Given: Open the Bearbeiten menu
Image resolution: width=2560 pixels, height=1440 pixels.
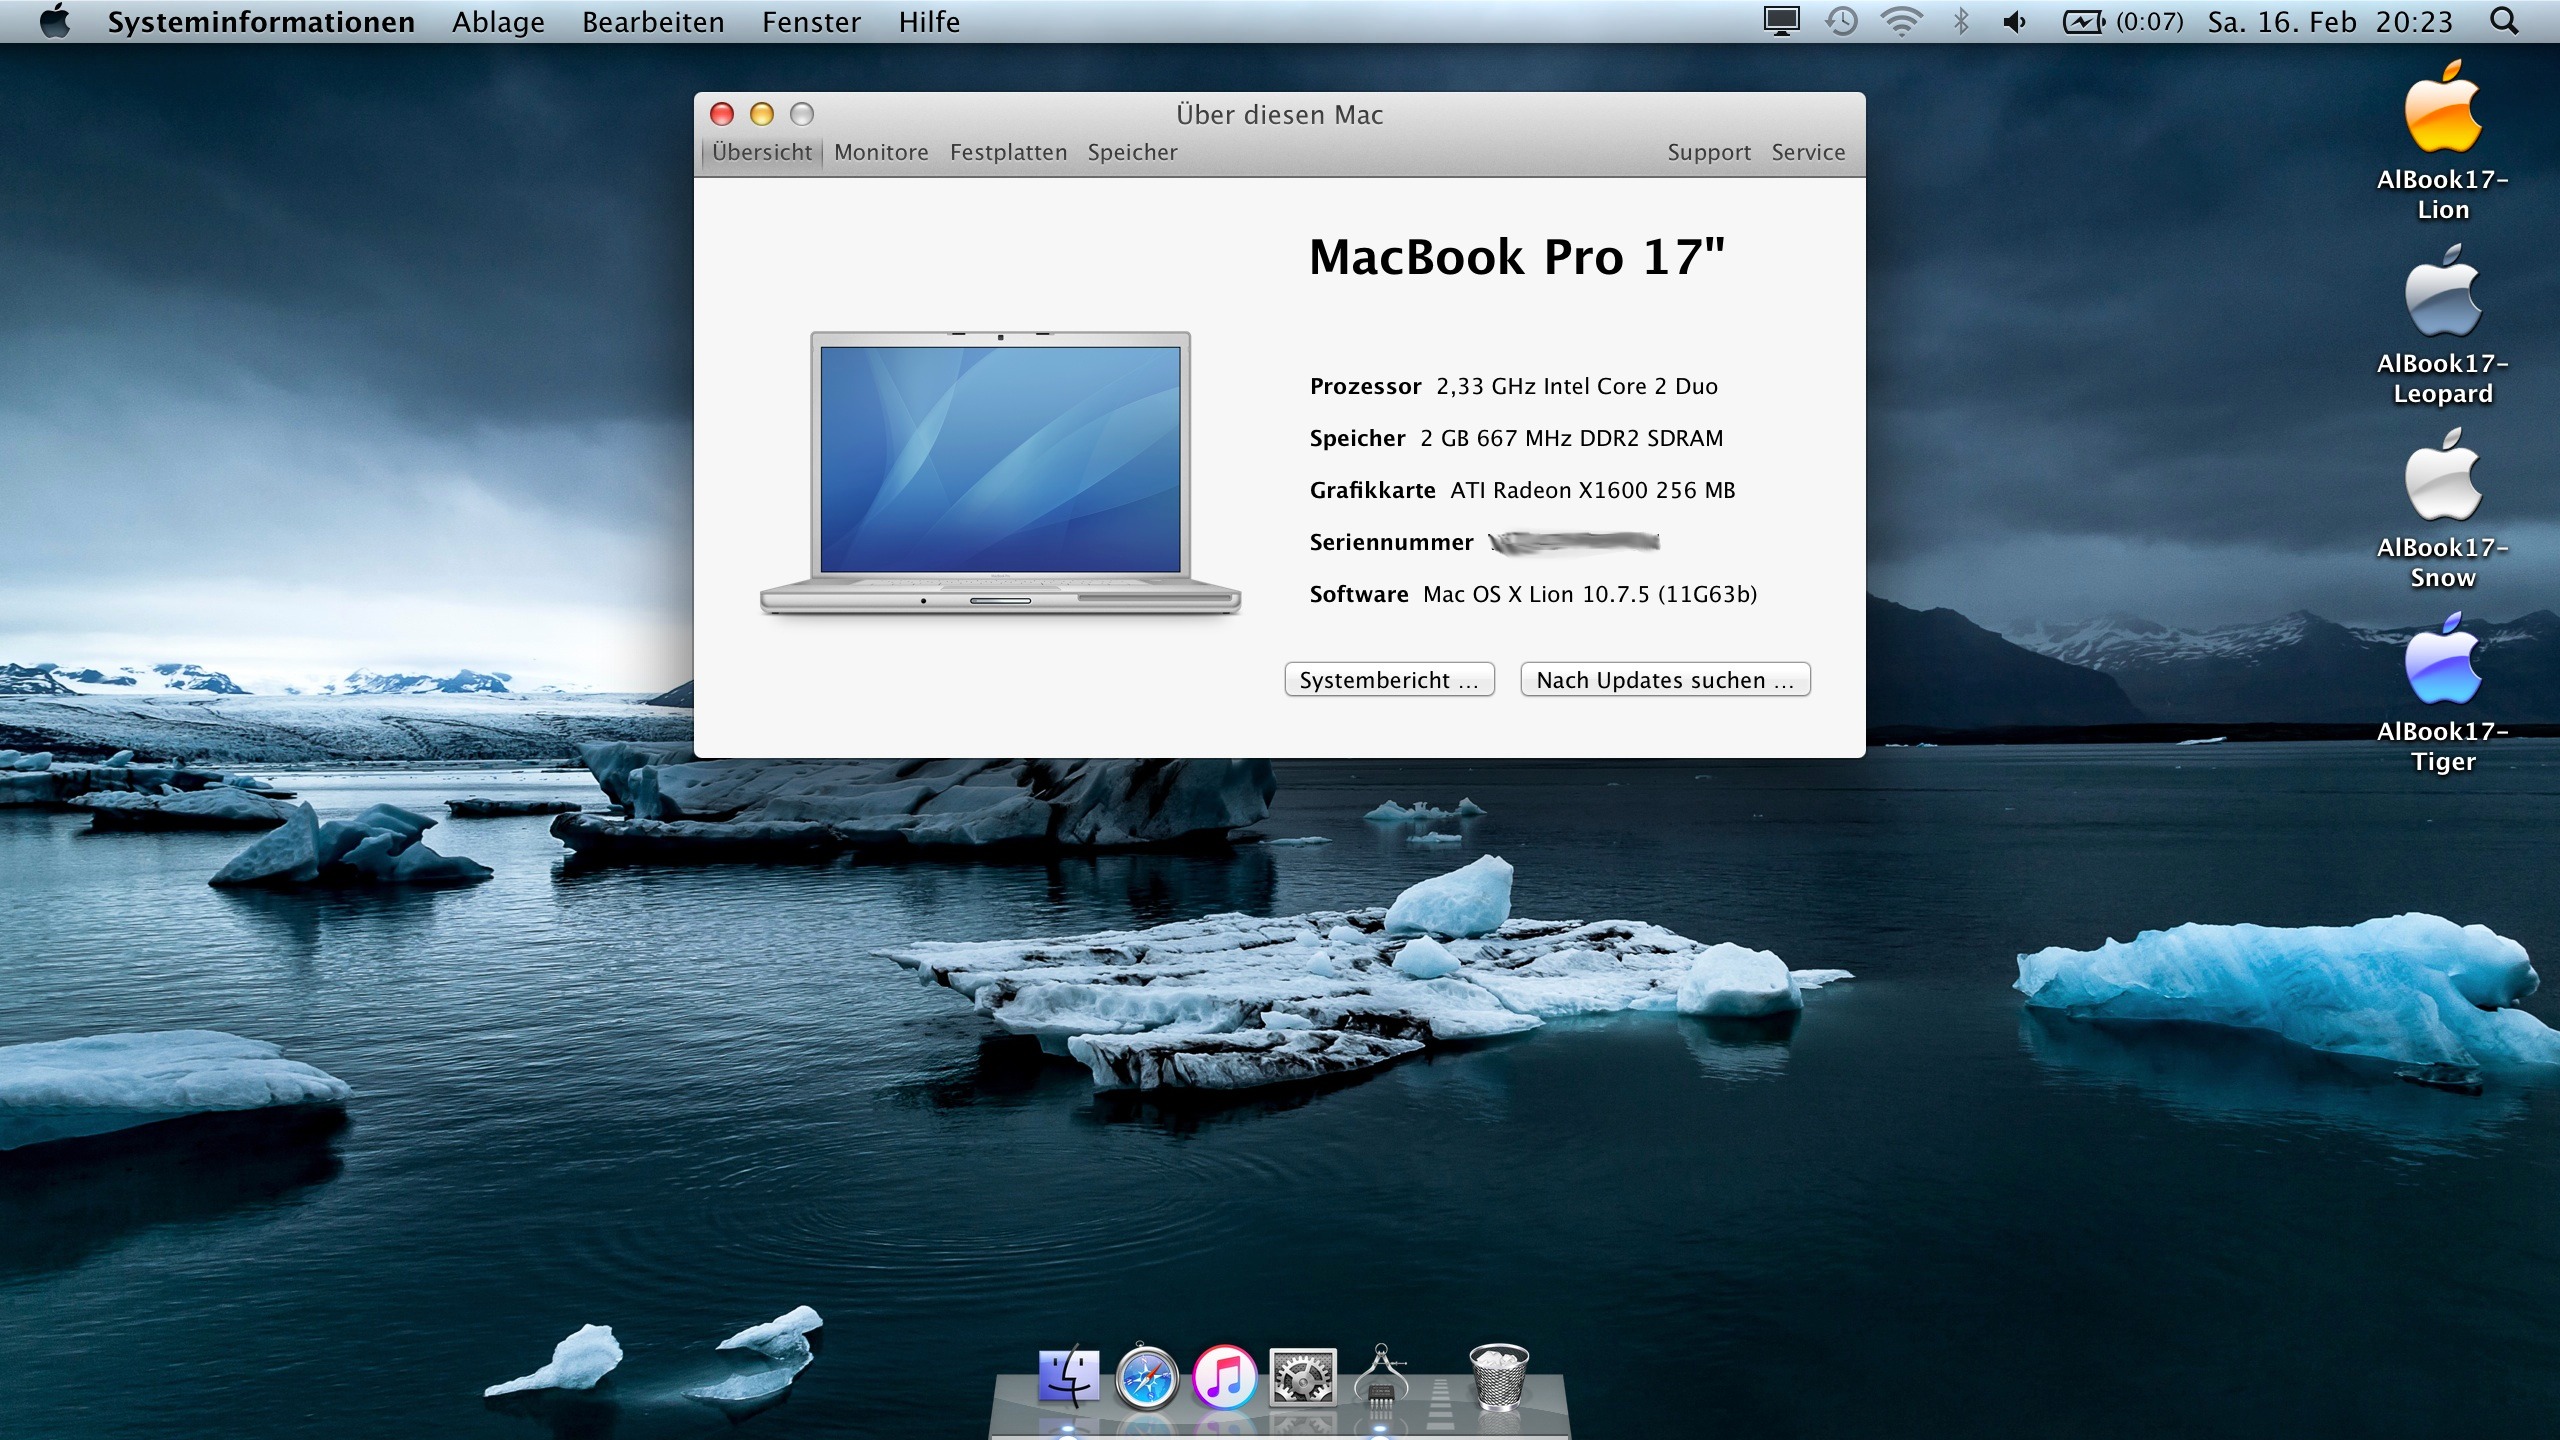Looking at the screenshot, I should click(x=653, y=22).
